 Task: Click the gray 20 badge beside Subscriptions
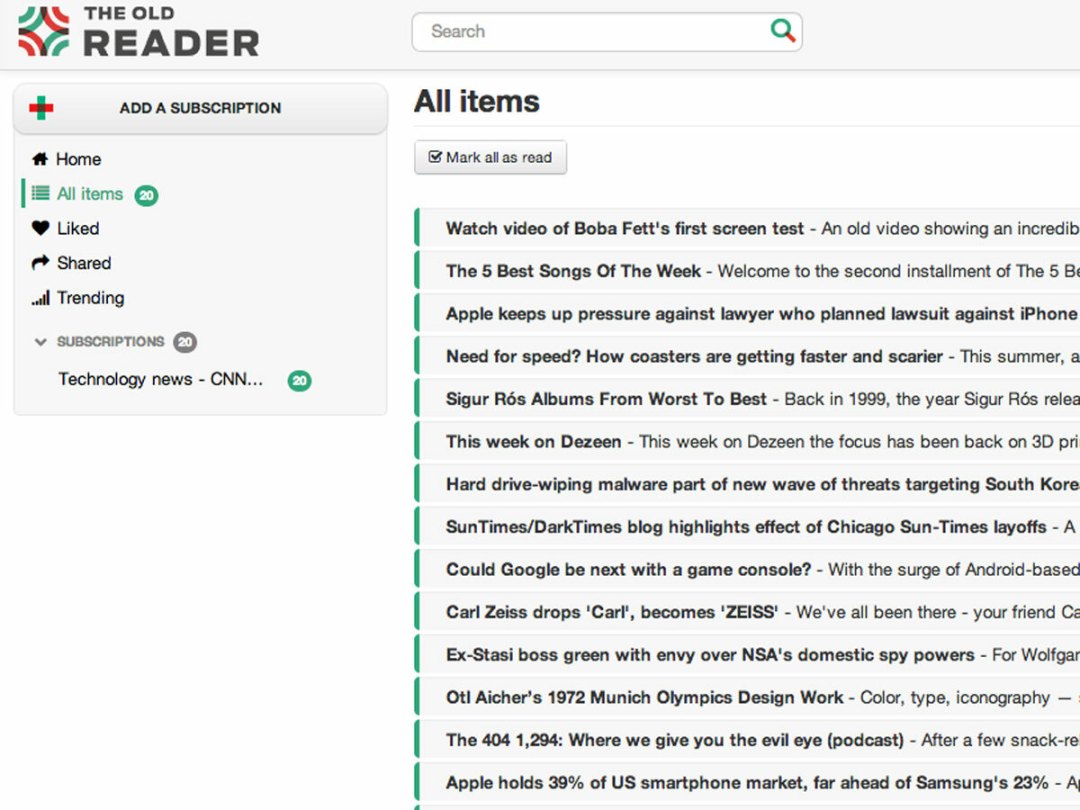185,342
